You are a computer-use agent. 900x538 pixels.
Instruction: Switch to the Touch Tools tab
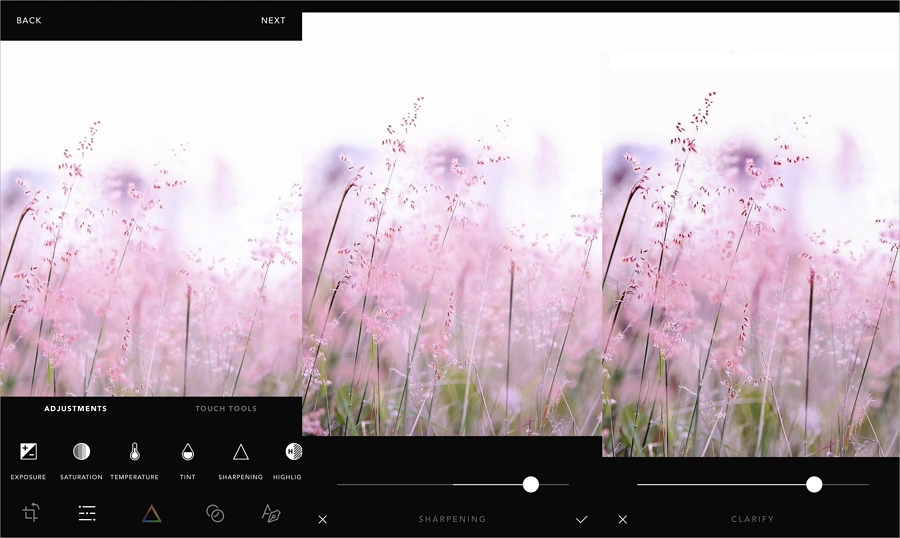pos(226,408)
